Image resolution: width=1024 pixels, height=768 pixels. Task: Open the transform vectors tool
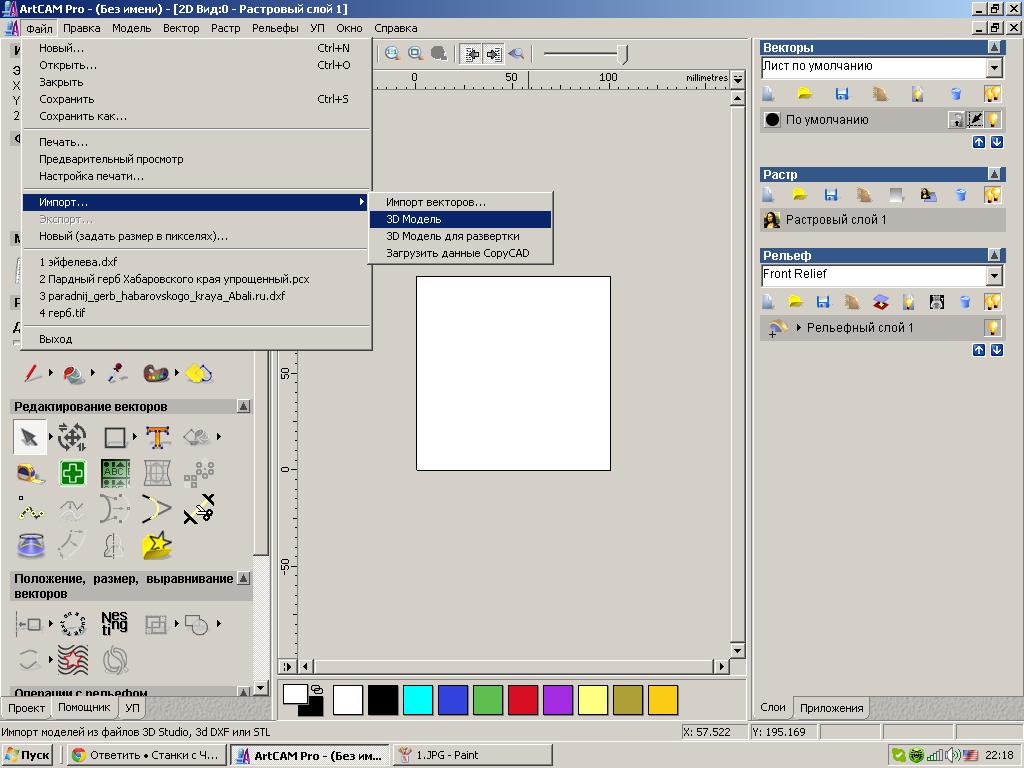point(72,437)
